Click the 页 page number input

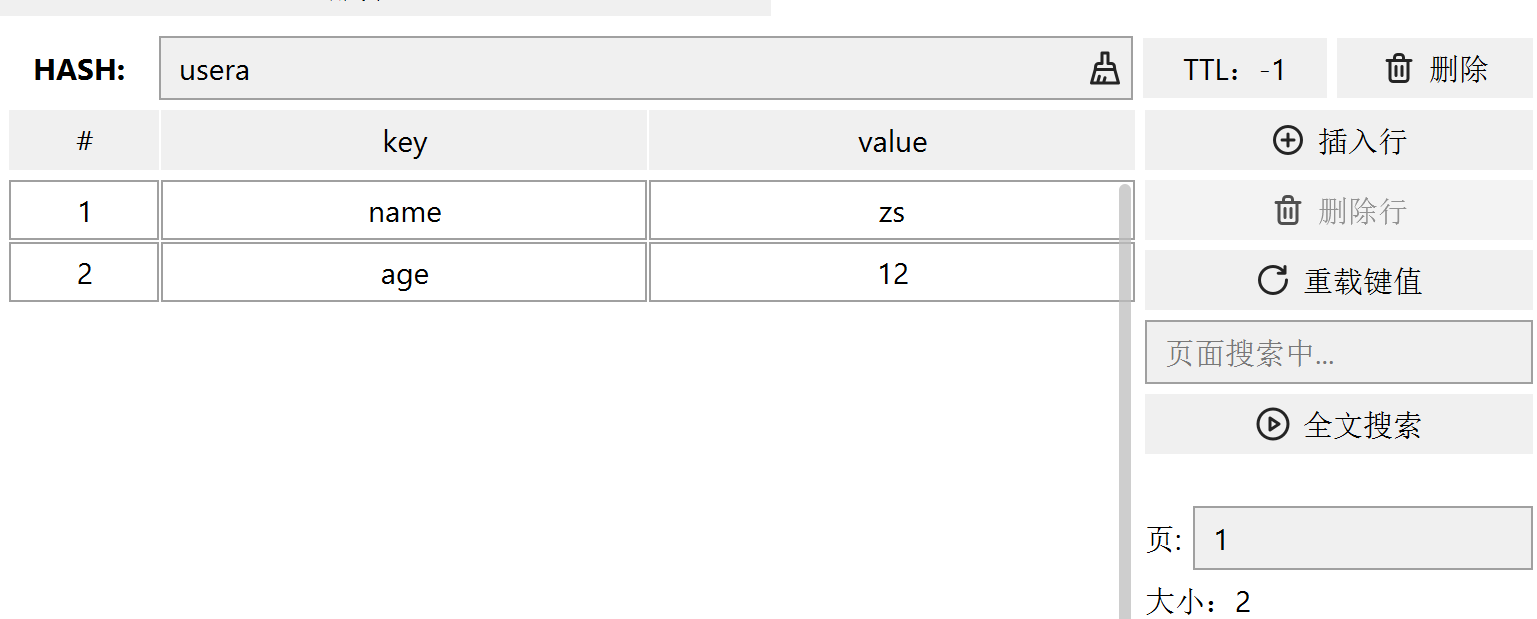point(1362,539)
